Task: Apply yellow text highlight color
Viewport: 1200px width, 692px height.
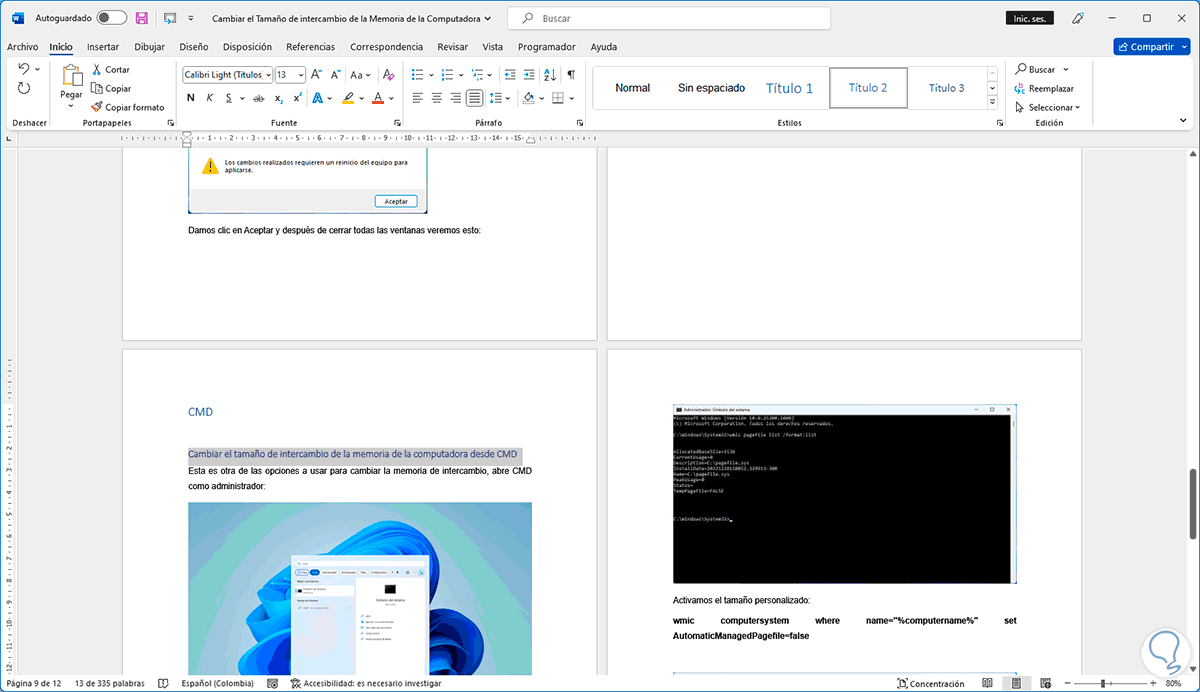Action: click(348, 98)
